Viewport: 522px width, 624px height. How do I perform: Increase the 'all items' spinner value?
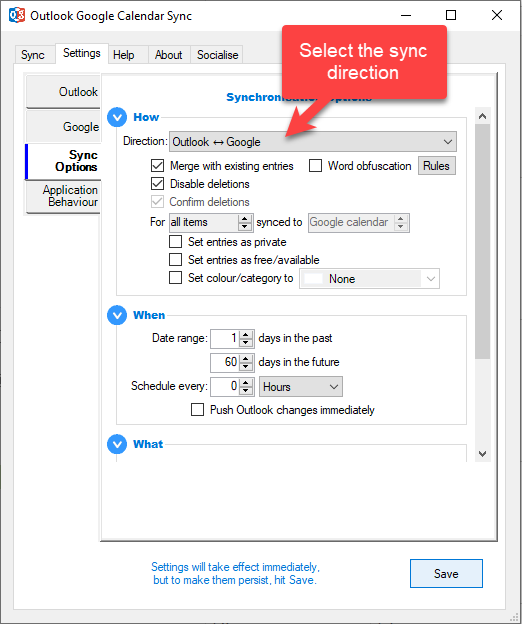245,218
